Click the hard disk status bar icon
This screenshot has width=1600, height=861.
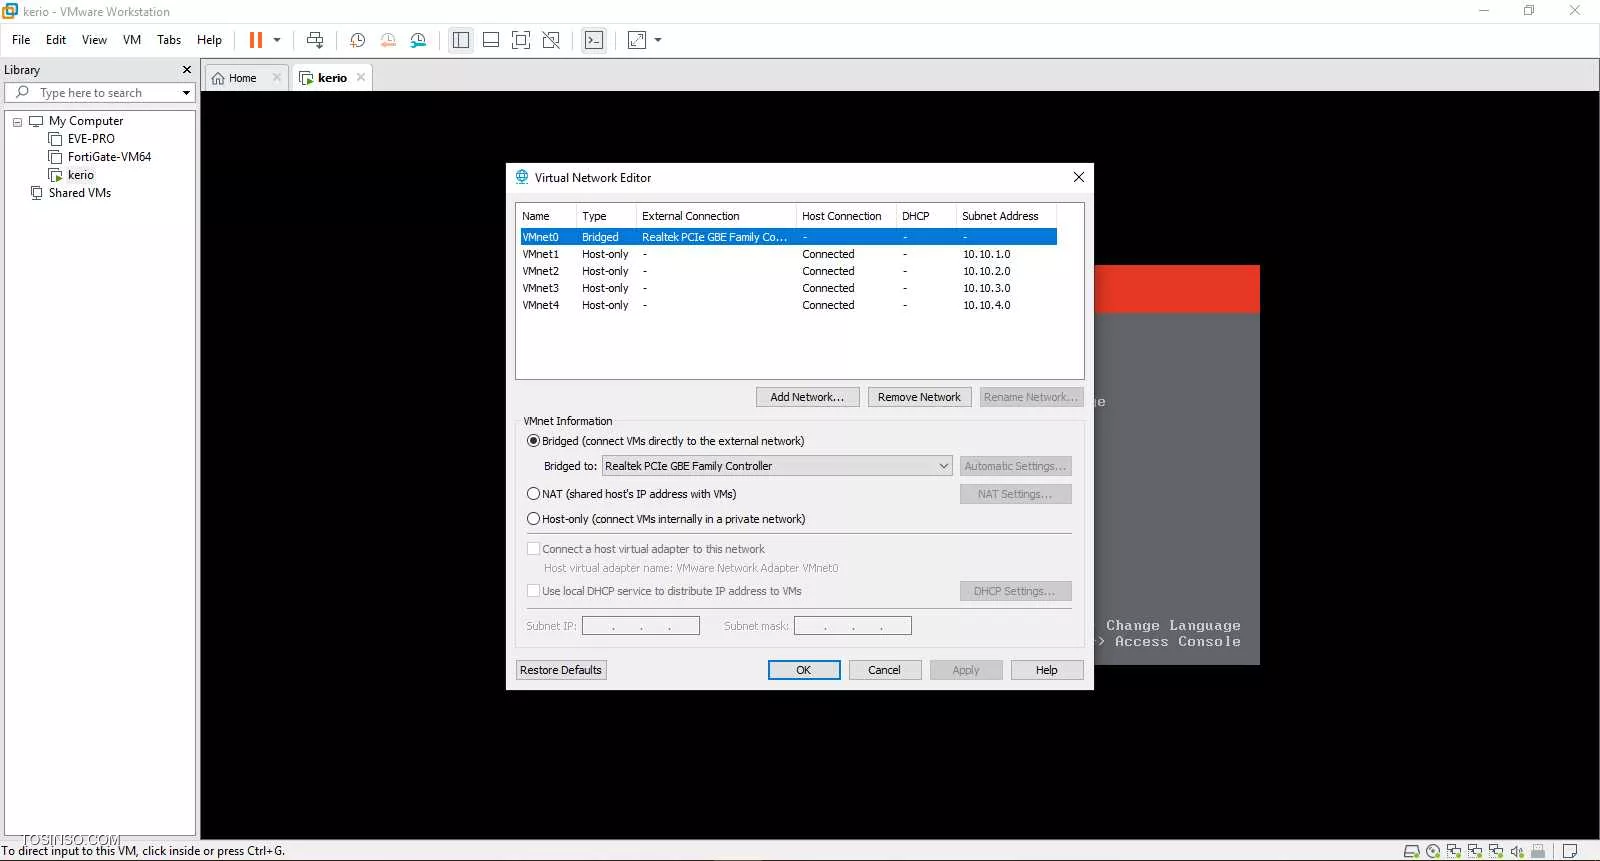[1411, 851]
